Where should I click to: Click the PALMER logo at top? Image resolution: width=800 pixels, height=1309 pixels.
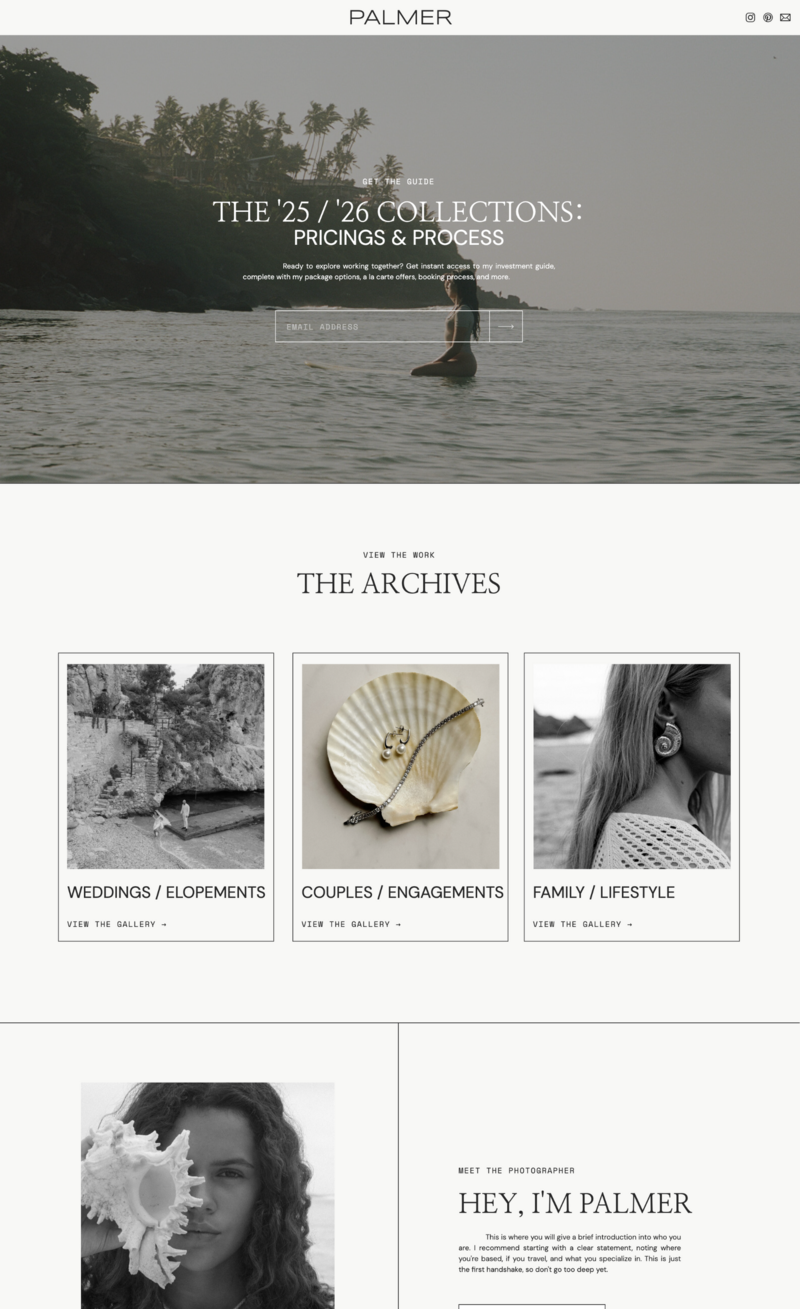tap(400, 17)
